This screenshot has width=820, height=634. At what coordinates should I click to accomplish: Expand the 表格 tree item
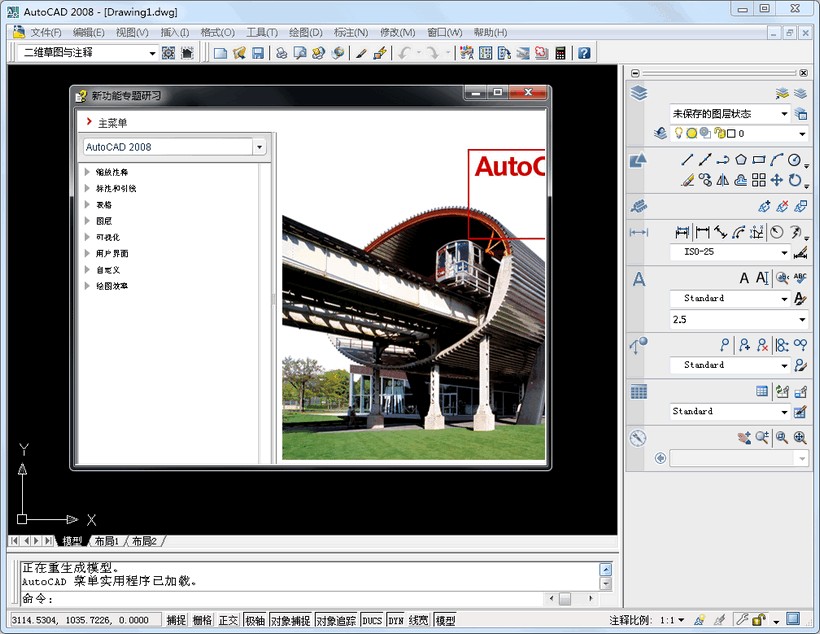point(104,205)
